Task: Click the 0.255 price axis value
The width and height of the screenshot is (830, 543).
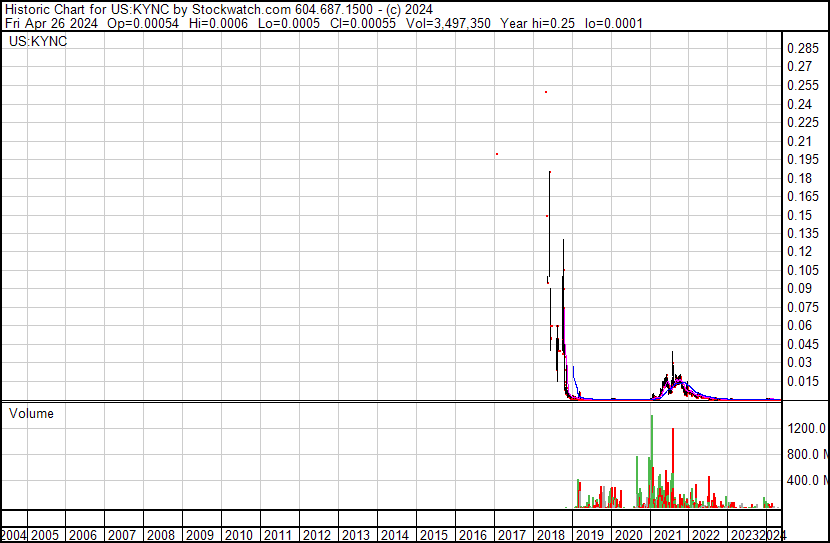Action: 803,86
